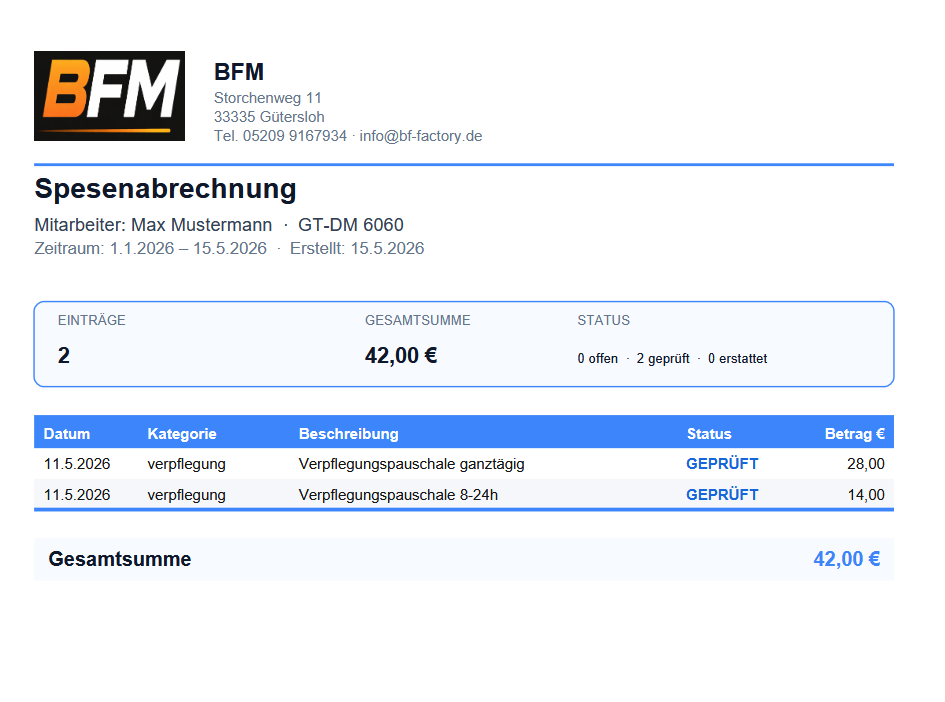Click the Datum column header
Viewport: 945px width, 702px height.
67,434
